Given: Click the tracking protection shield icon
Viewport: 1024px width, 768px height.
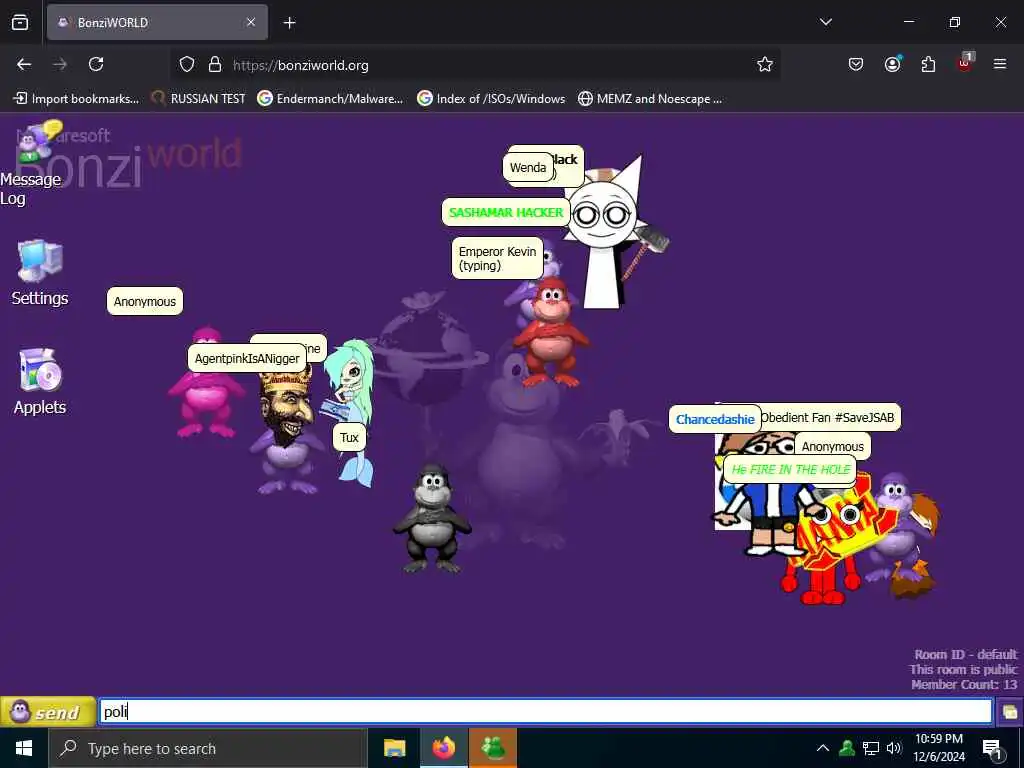Looking at the screenshot, I should [x=187, y=65].
